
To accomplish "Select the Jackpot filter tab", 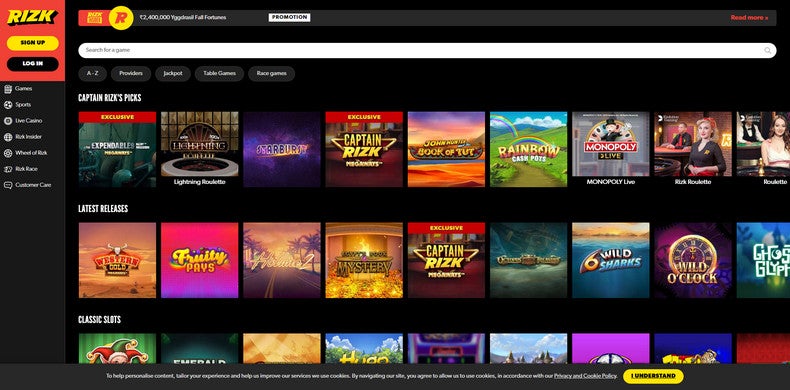I will [x=173, y=74].
